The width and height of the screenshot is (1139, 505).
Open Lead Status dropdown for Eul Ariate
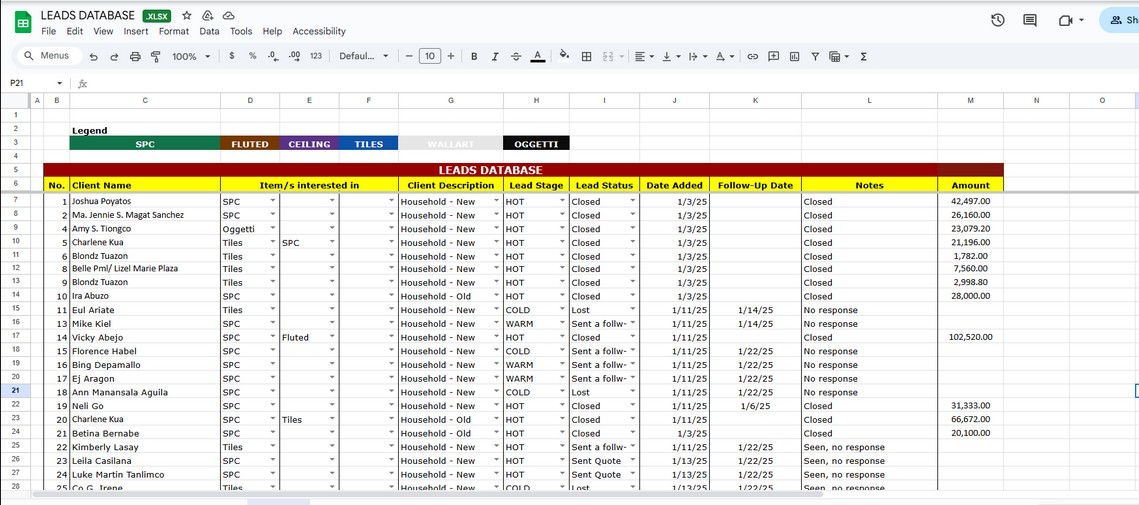coord(632,310)
